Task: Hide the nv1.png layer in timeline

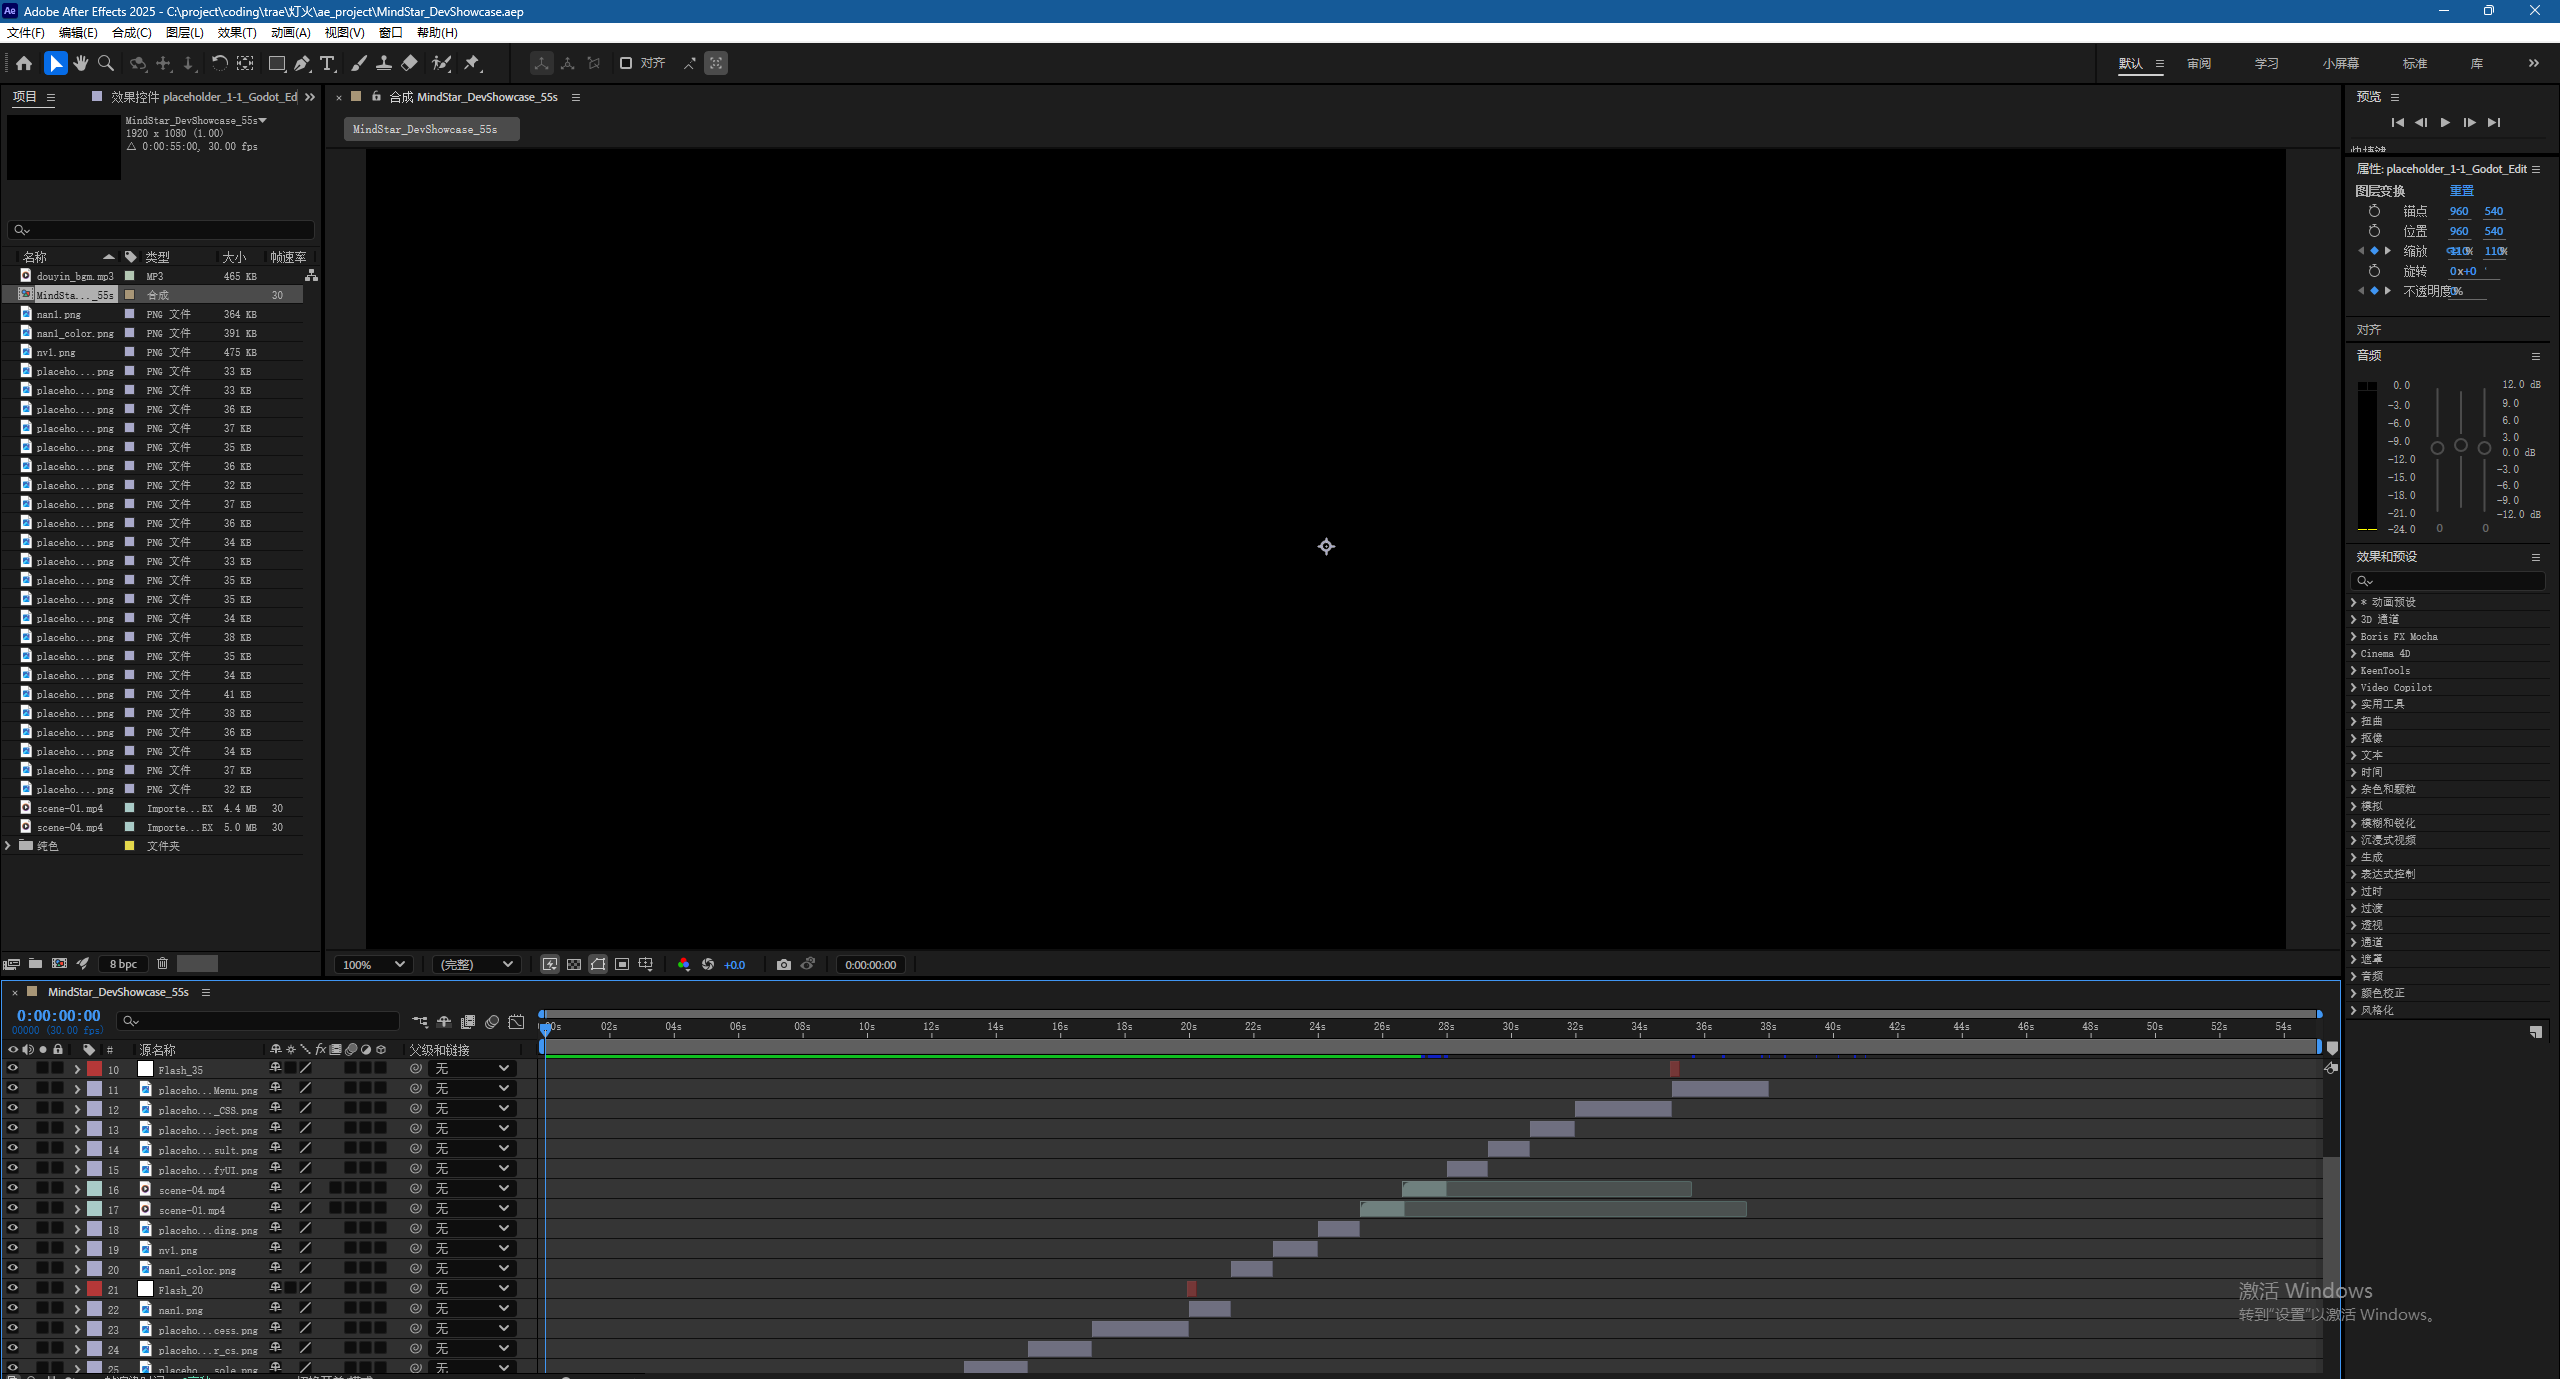Action: (12, 1248)
